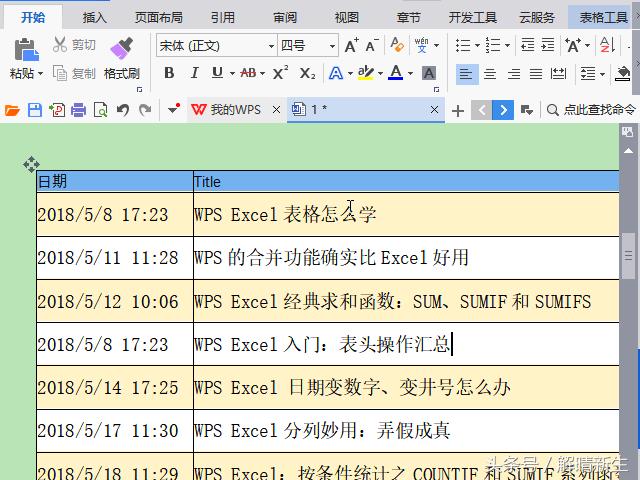Click the vertical scrollbar thumb

click(x=629, y=256)
